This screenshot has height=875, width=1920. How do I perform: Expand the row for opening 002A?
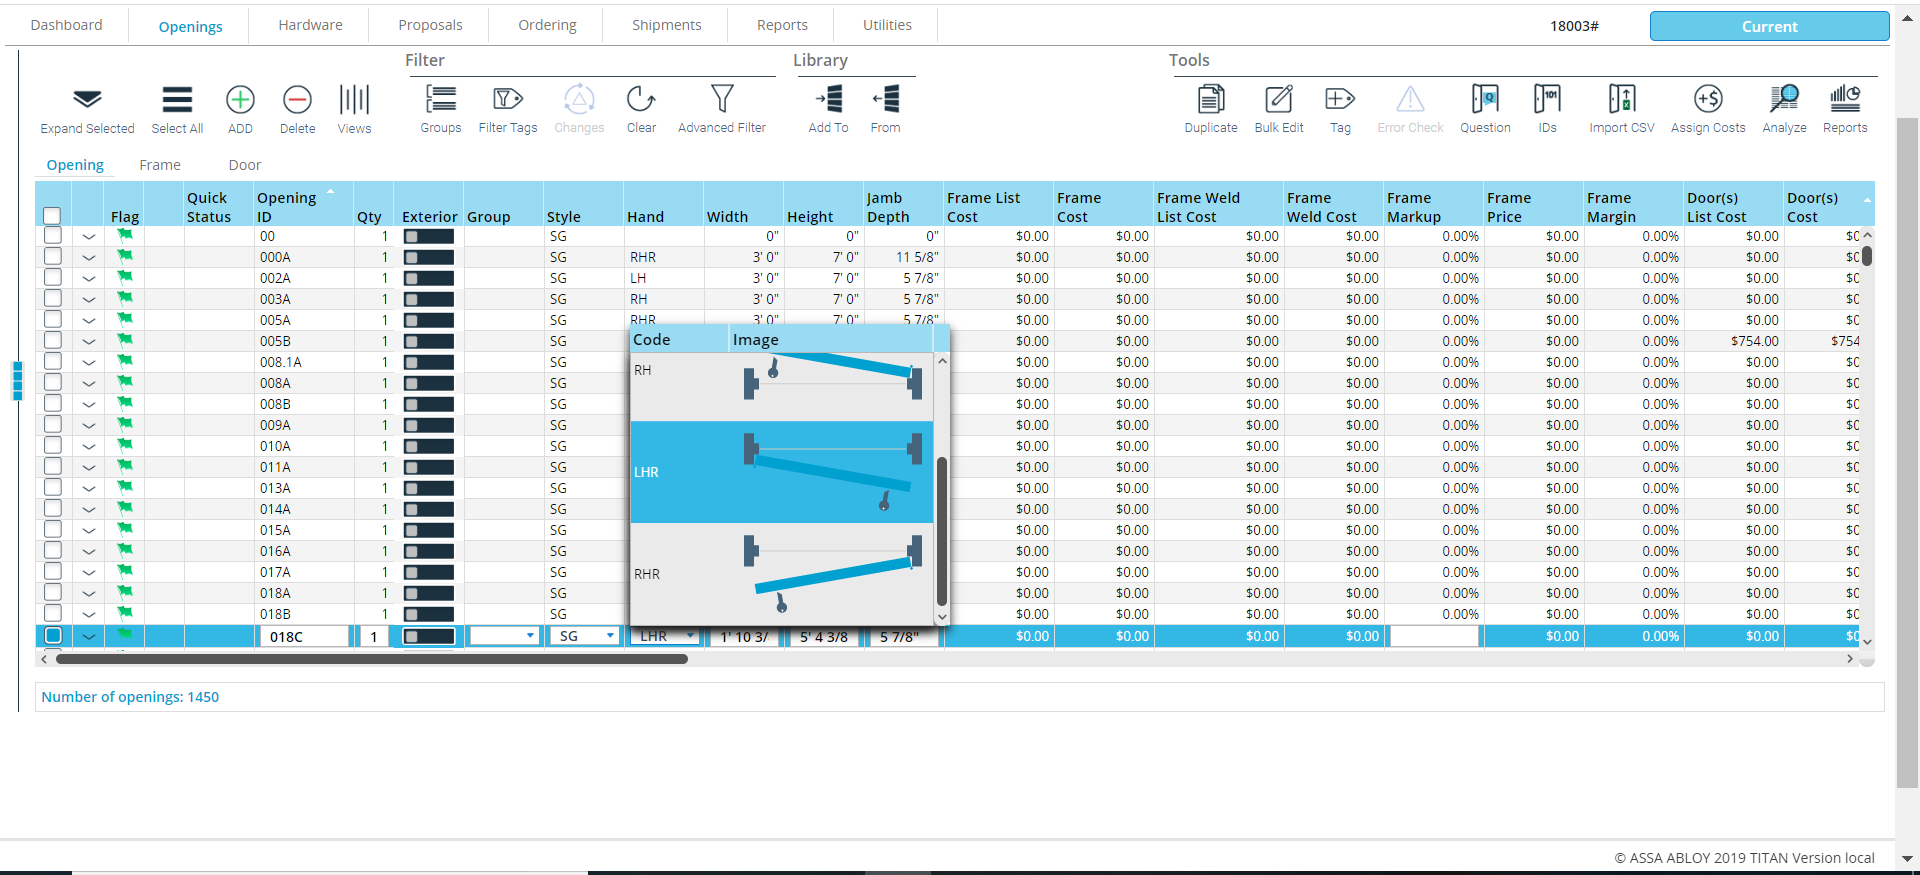tap(89, 279)
